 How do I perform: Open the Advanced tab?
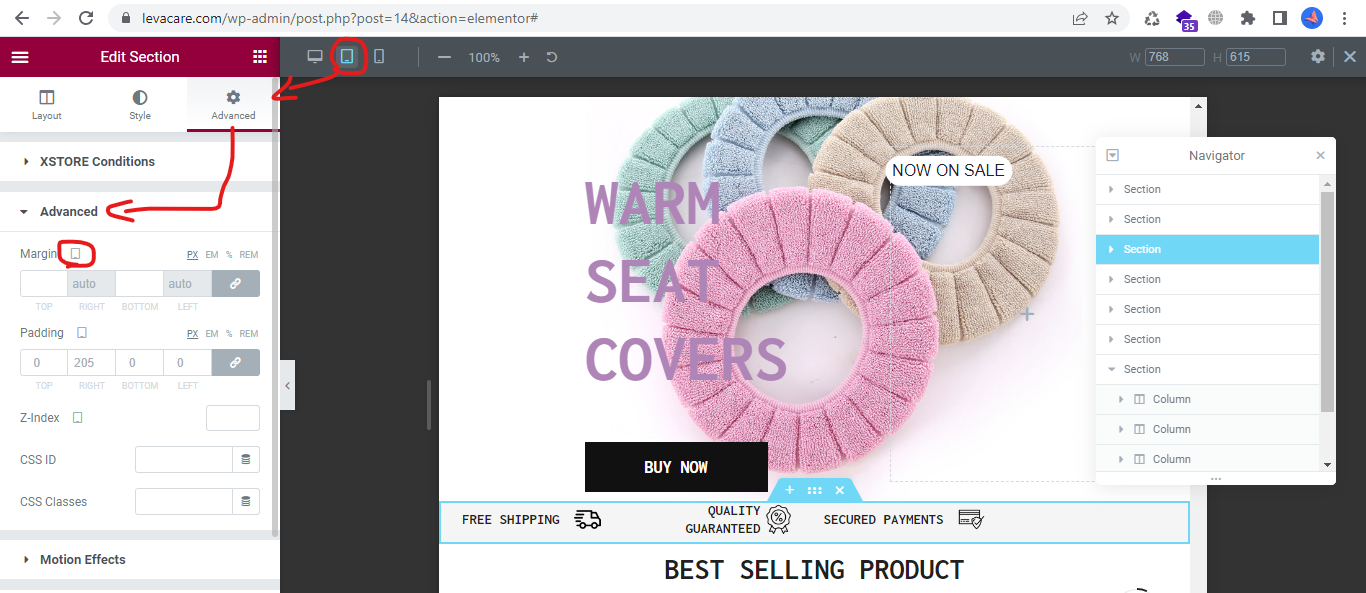[x=233, y=104]
